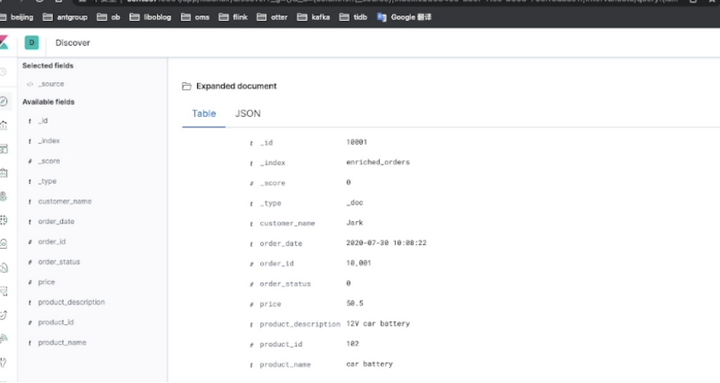Click the order_date value 2020-07-30 10:08:22
Viewport: 720px width, 383px height.
coord(386,243)
